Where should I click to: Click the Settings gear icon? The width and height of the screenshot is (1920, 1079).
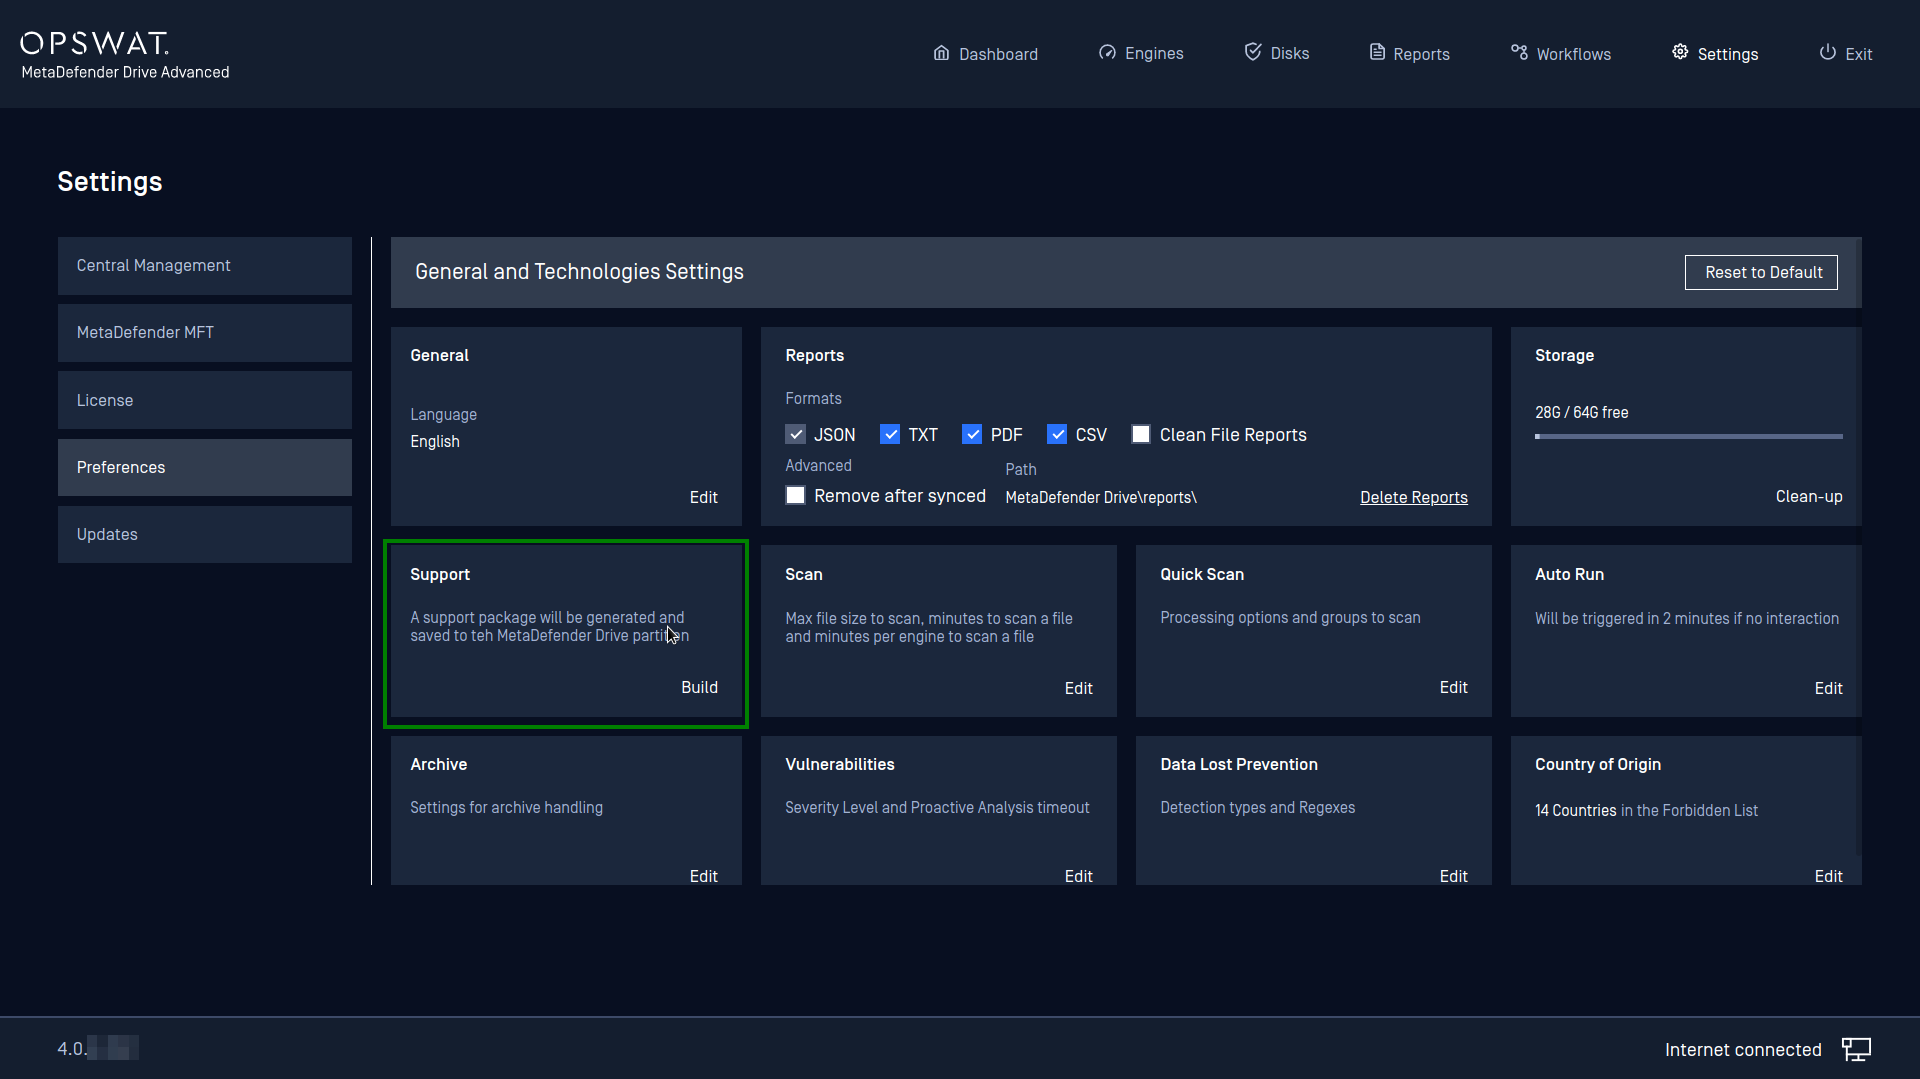tap(1680, 52)
